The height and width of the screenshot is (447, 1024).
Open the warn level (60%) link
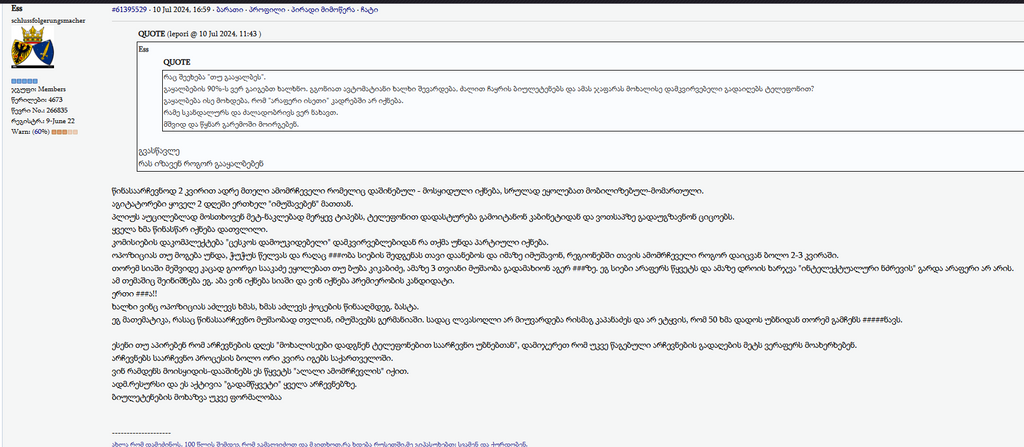pyautogui.click(x=40, y=131)
